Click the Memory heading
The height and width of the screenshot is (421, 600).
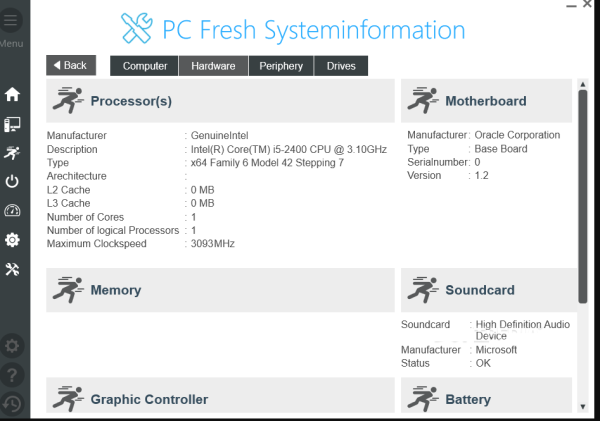[x=116, y=290]
